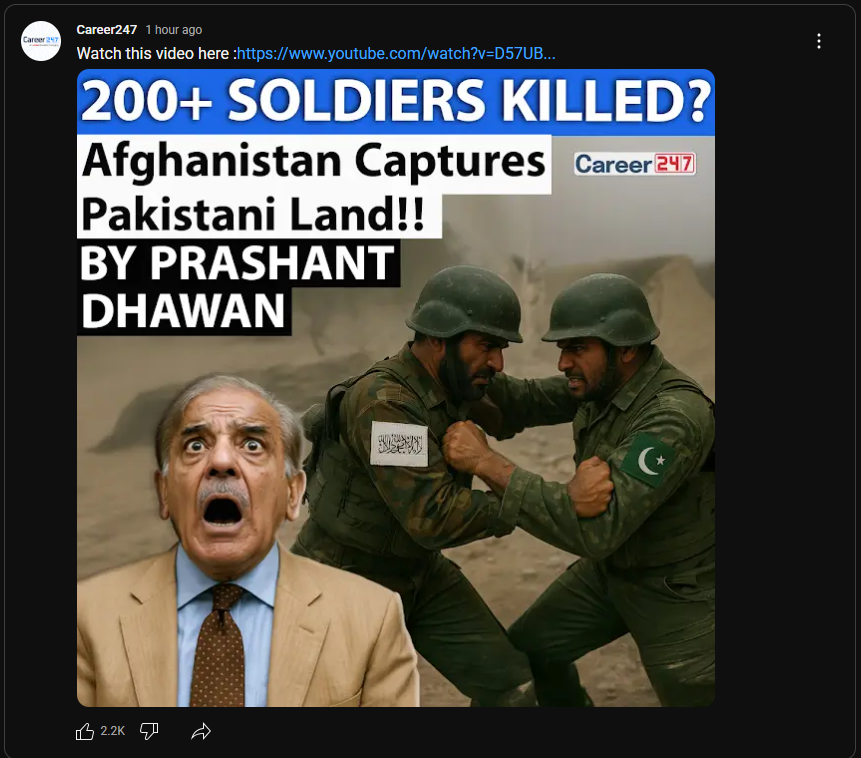Screen dimensions: 861x758
Task: Open the three-dot post options menu
Action: tap(818, 41)
